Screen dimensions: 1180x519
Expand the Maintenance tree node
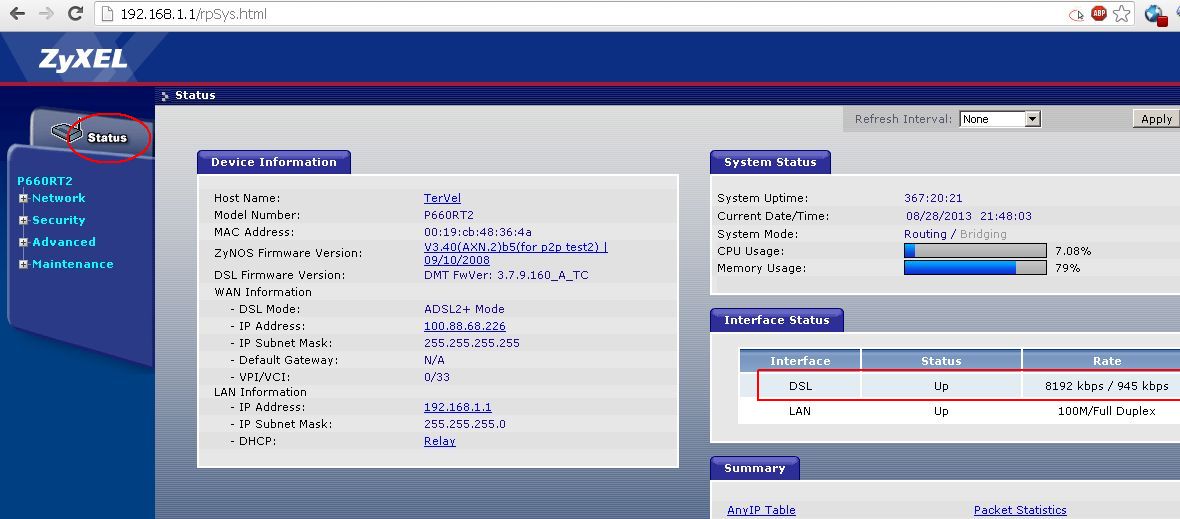[23, 264]
